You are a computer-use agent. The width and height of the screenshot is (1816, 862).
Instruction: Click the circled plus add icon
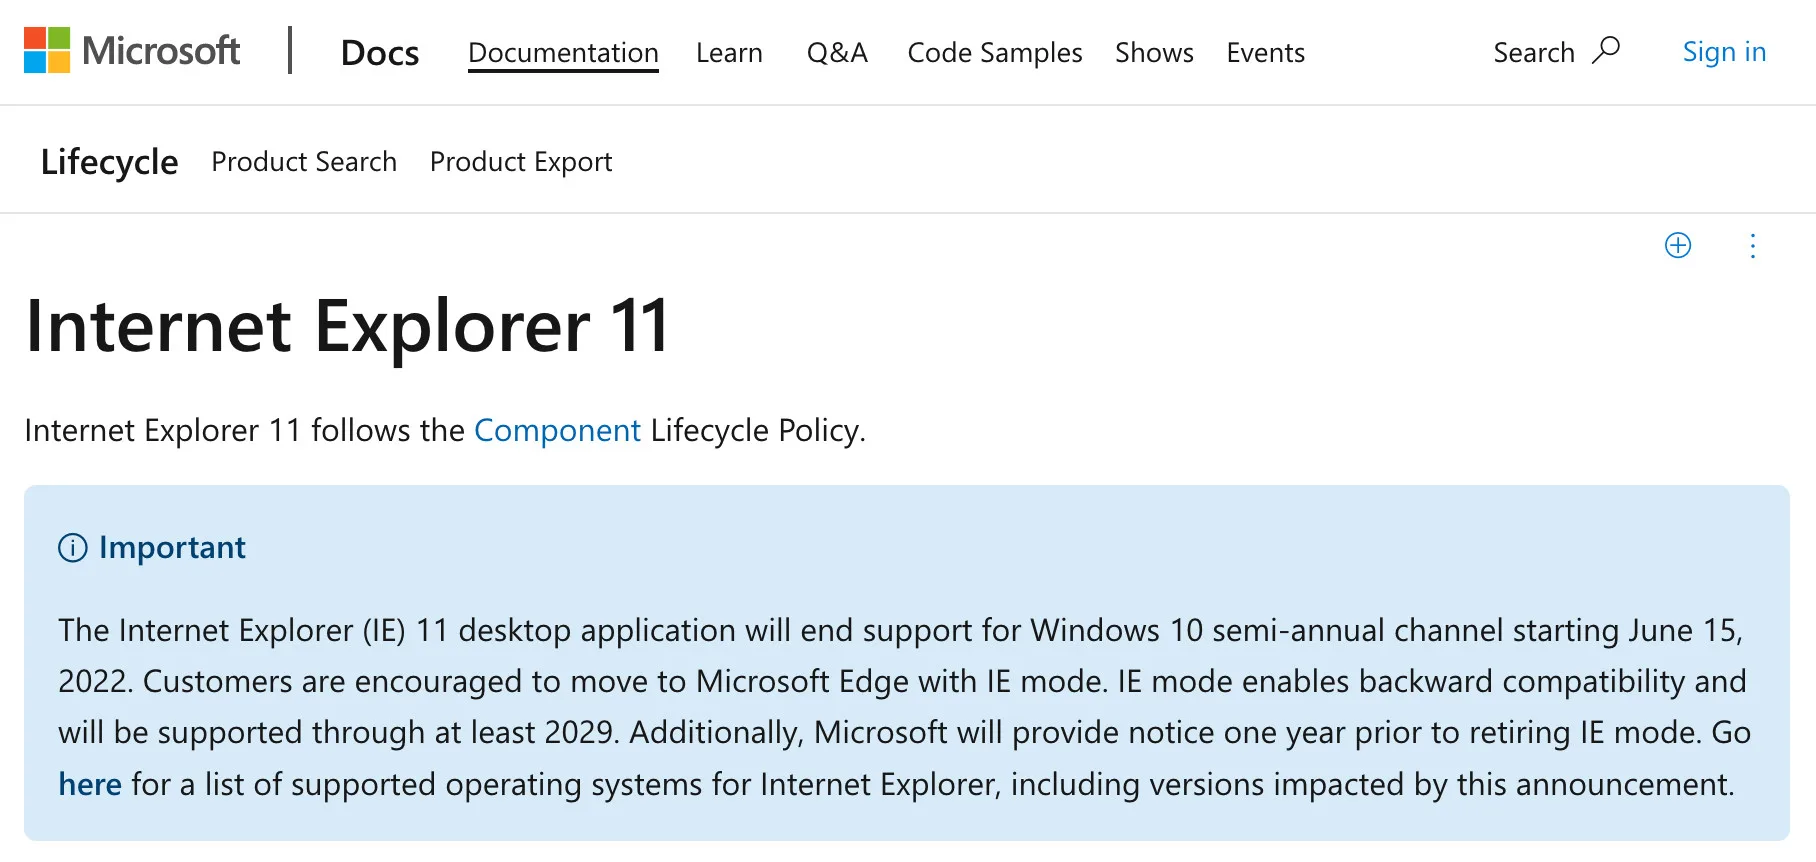pos(1678,245)
